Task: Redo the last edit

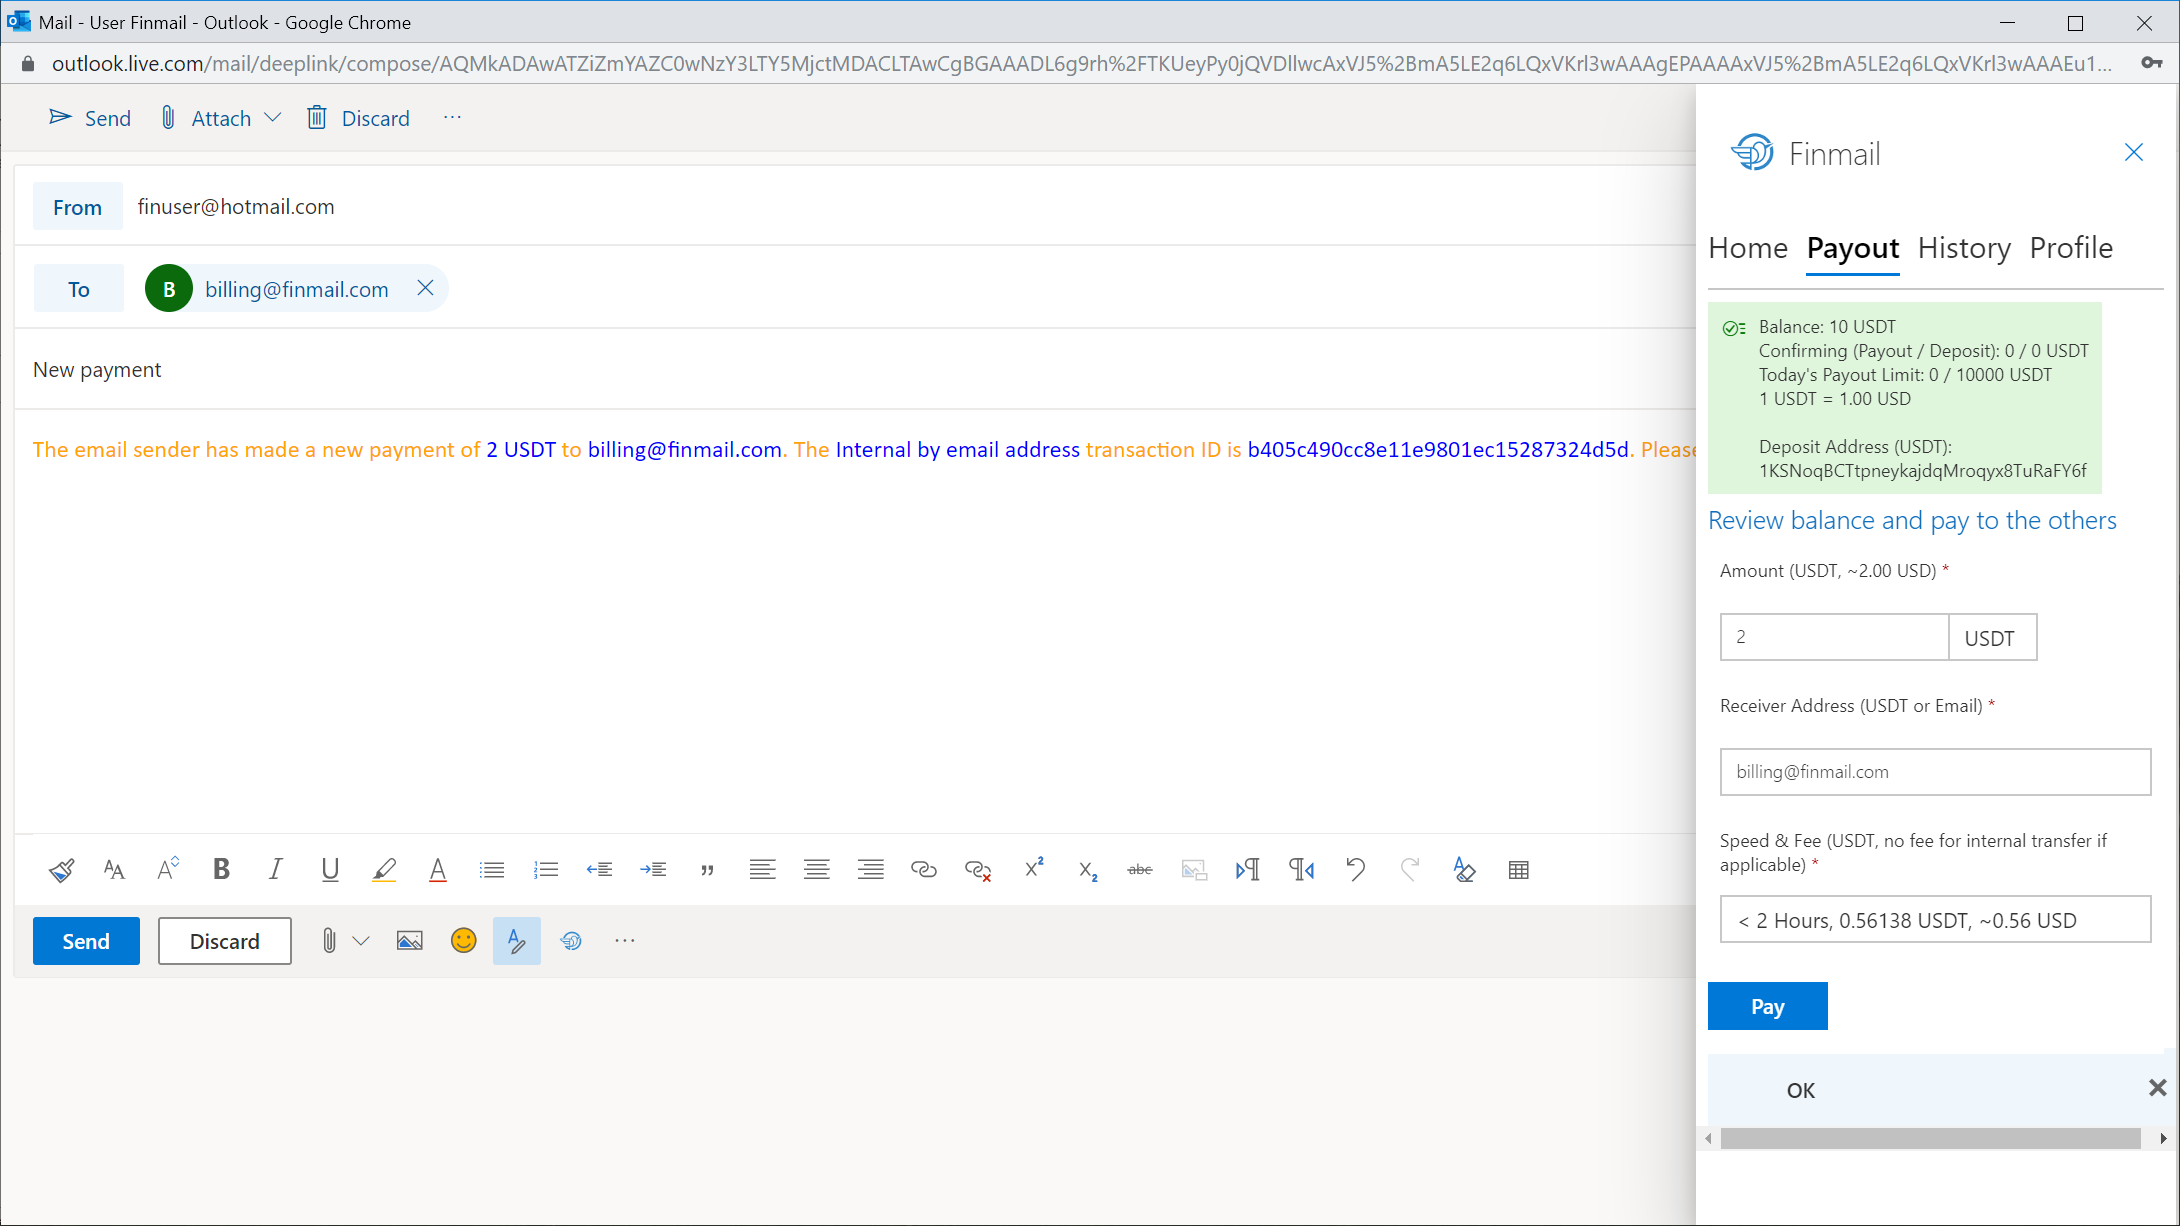Action: [x=1410, y=870]
